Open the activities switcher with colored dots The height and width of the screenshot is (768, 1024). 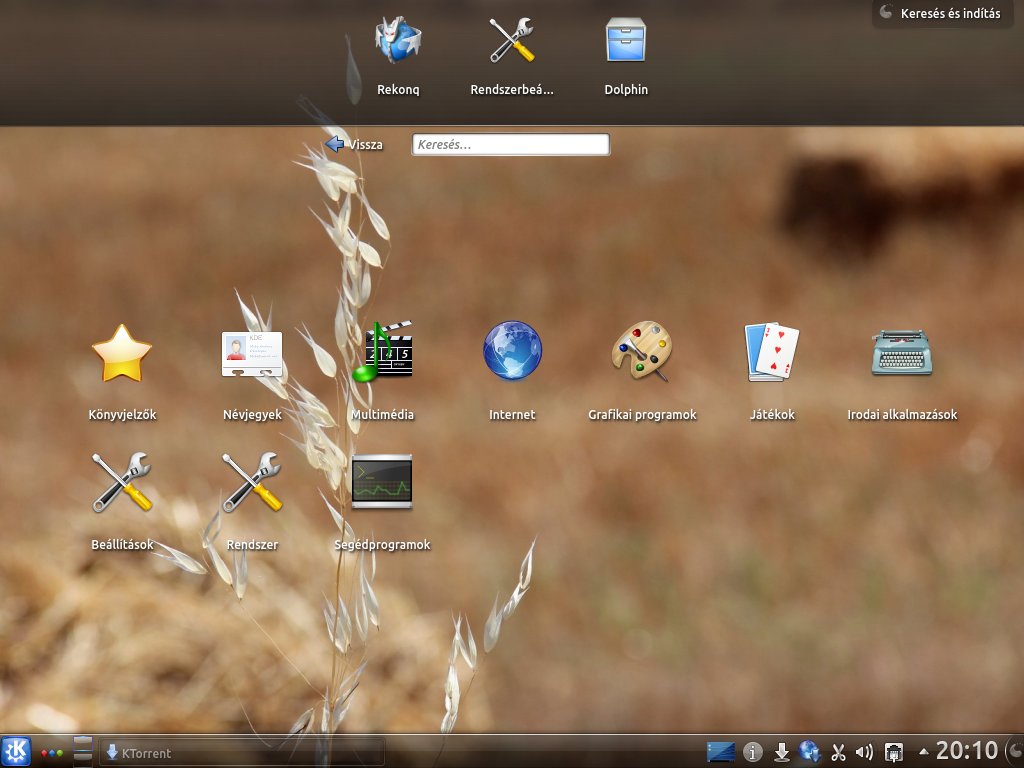[x=52, y=753]
